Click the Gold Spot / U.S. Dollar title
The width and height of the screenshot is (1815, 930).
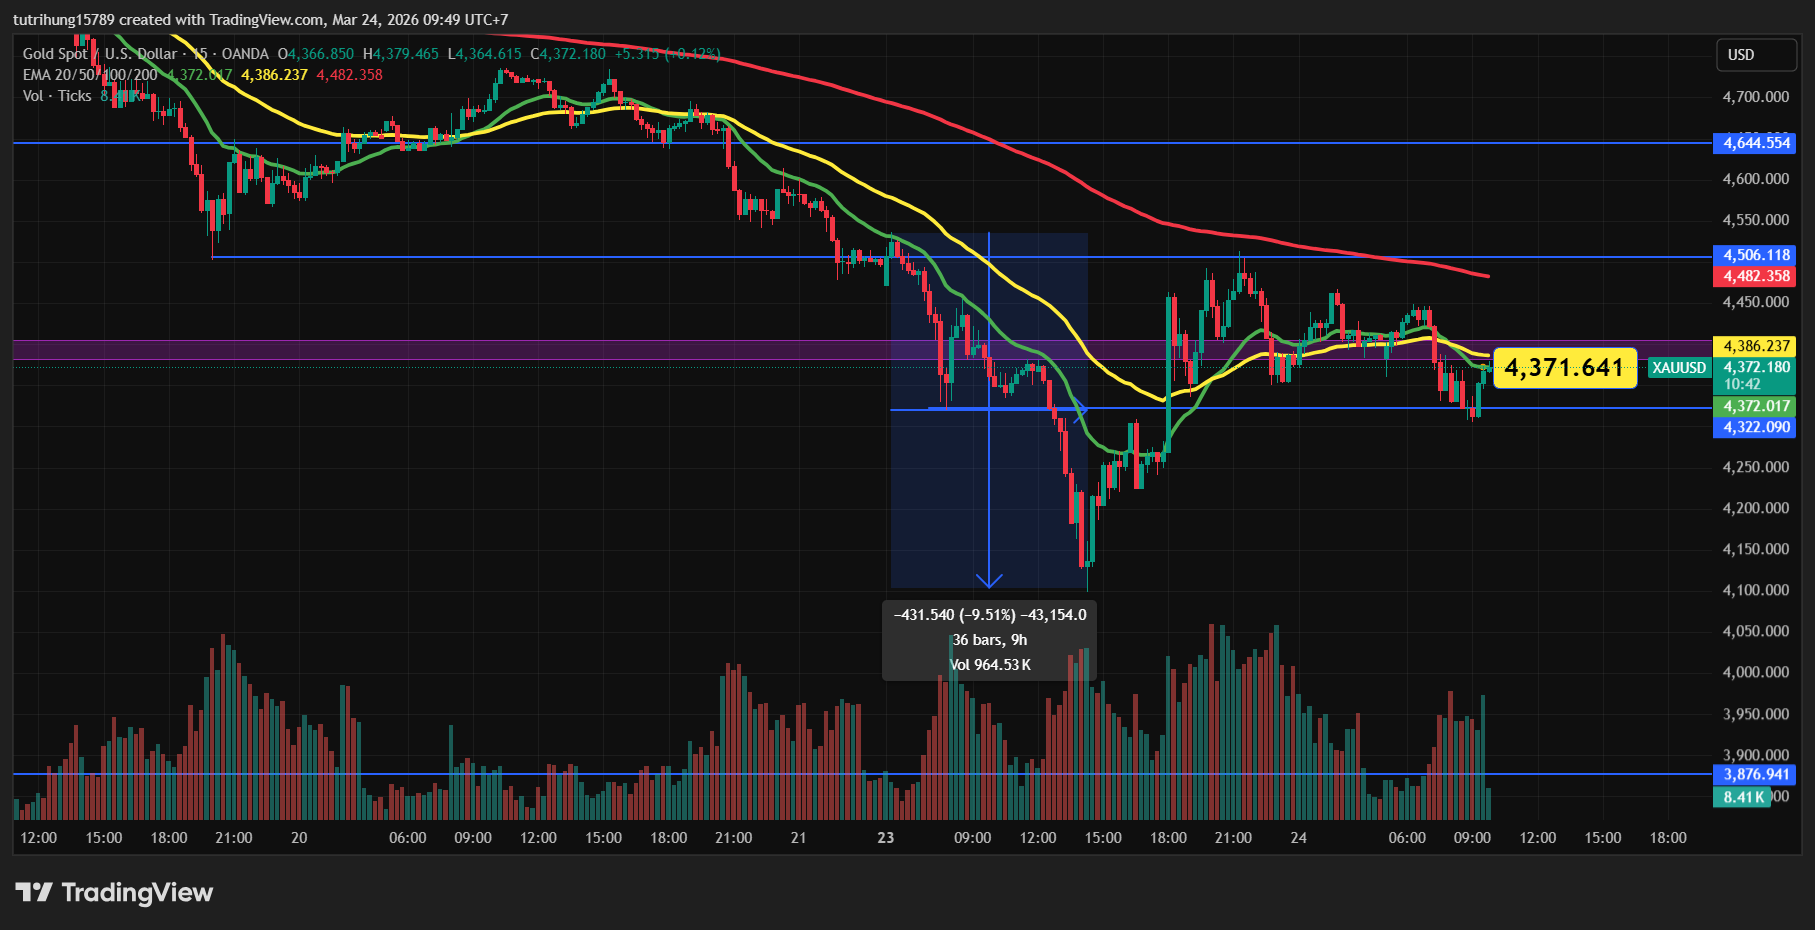(100, 54)
